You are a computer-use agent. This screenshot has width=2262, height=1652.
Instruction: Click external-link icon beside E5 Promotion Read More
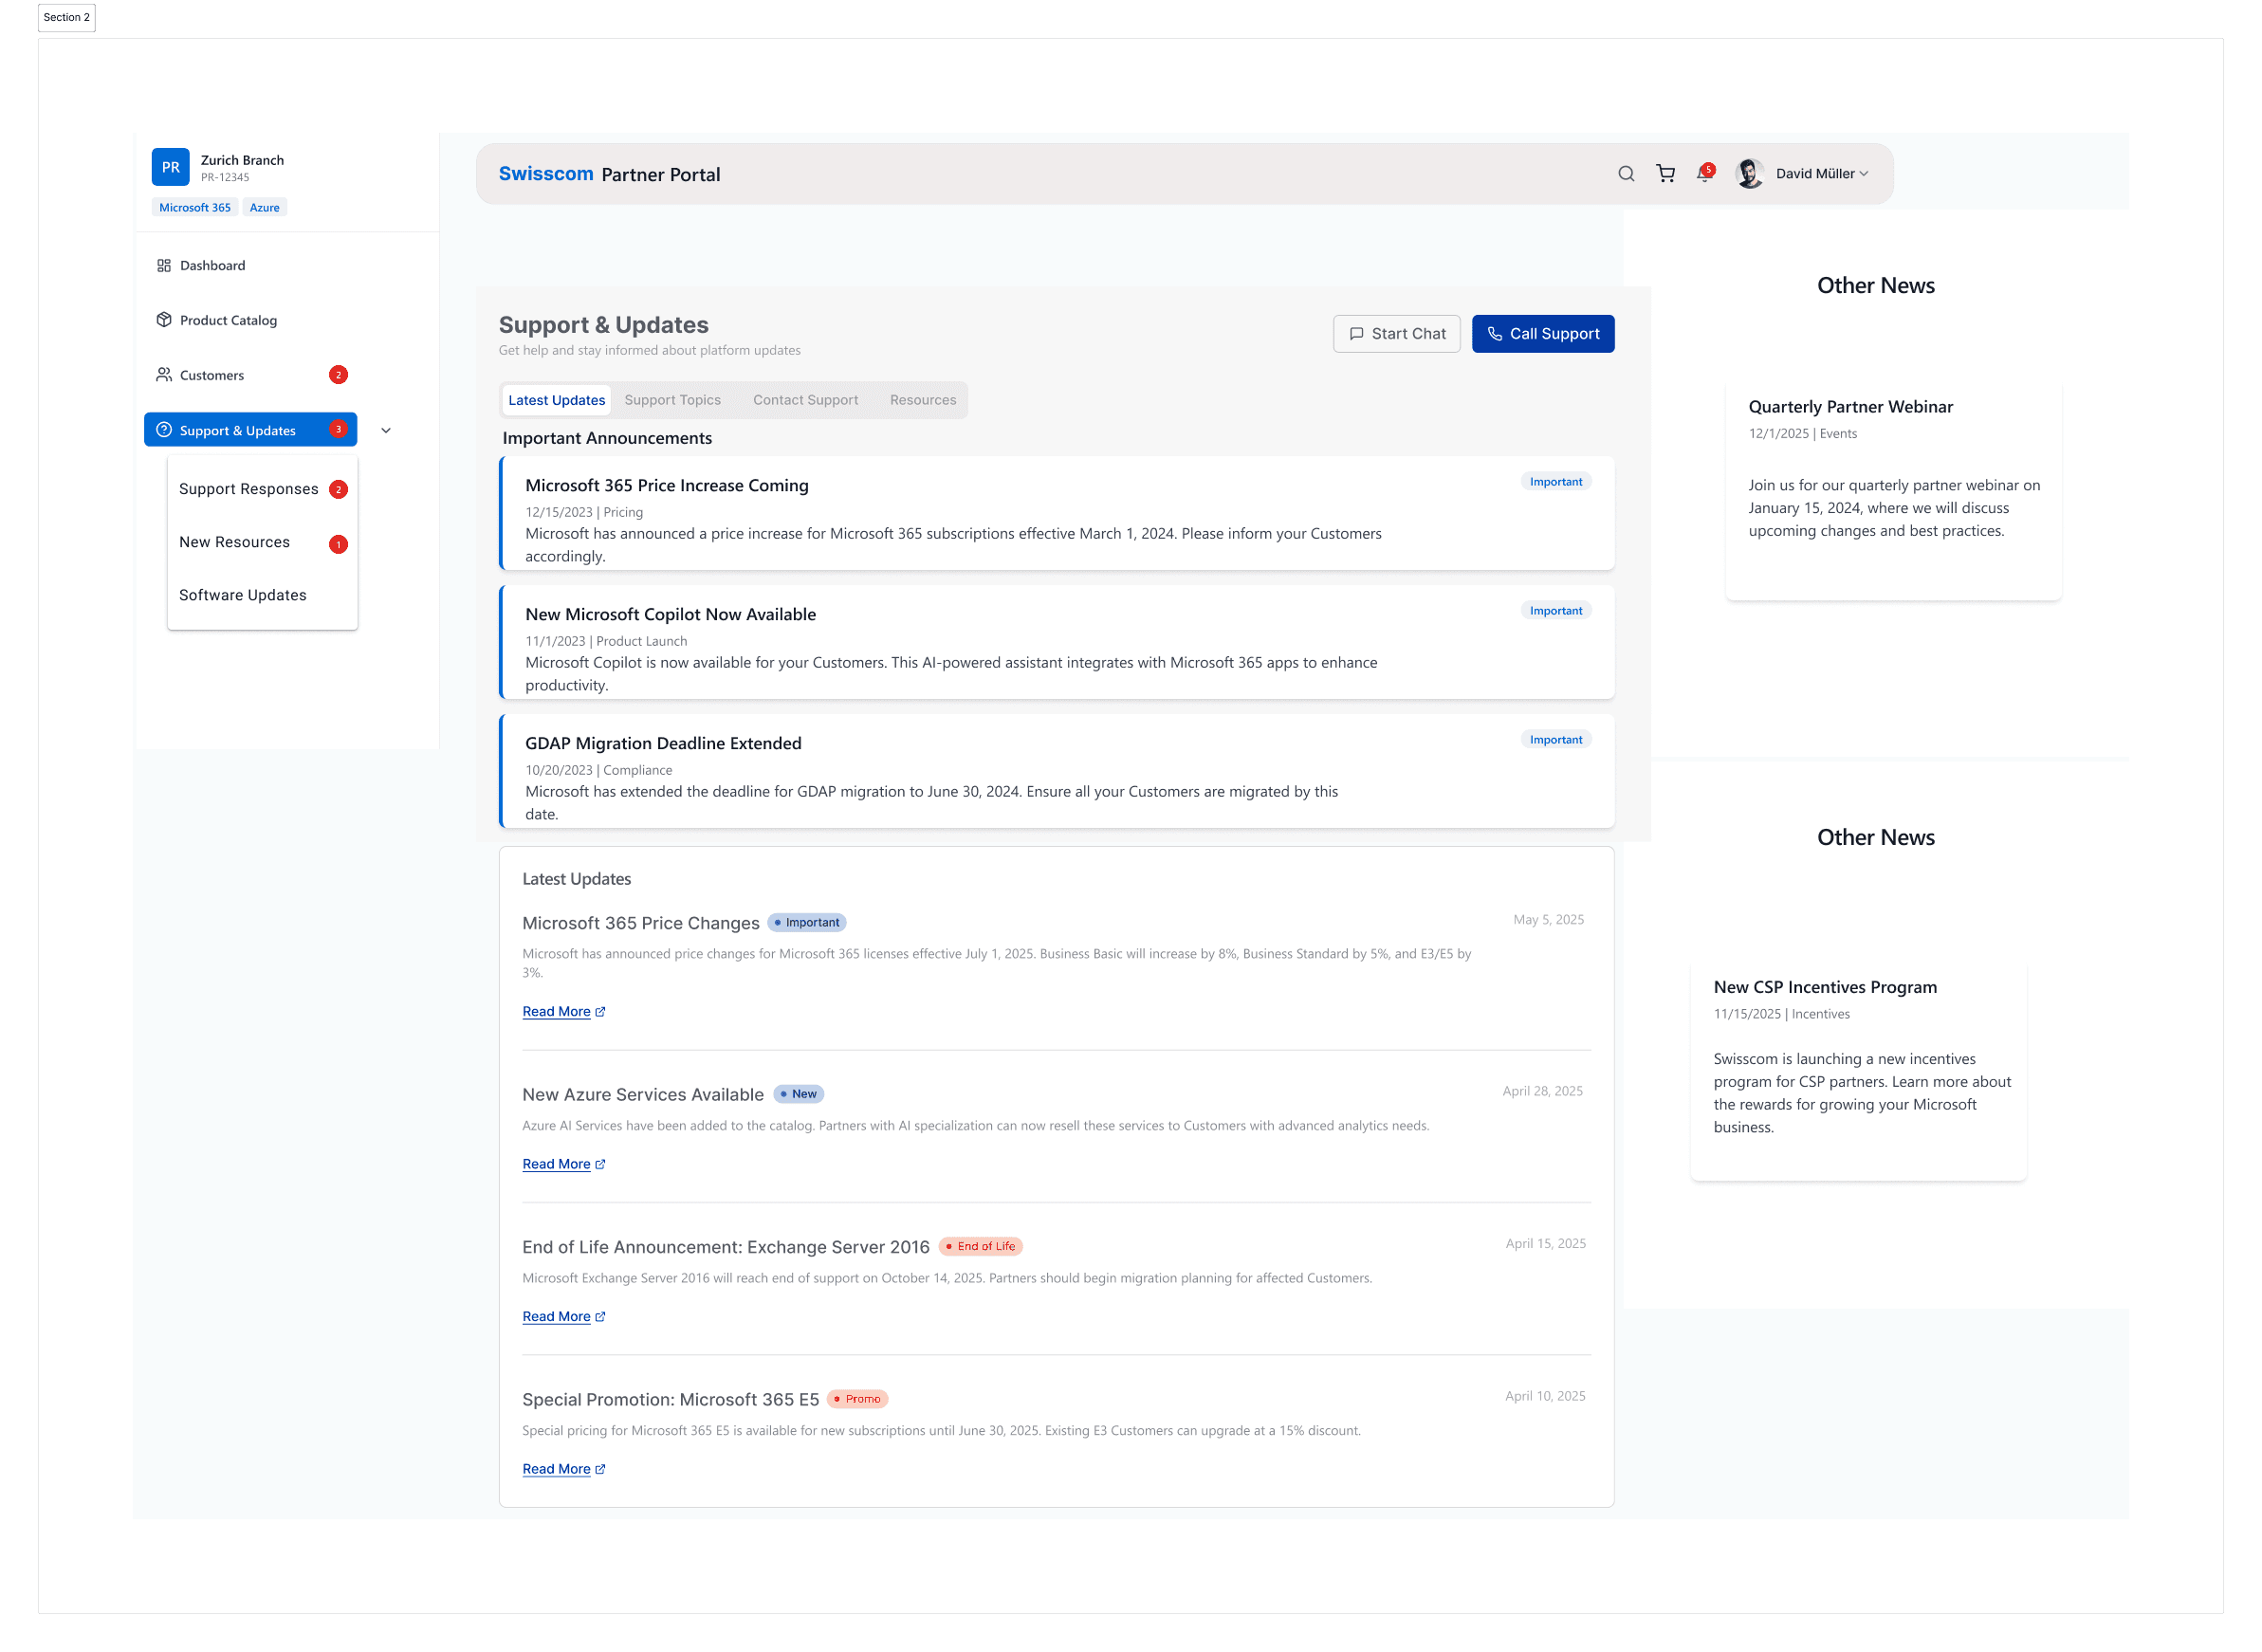pyautogui.click(x=600, y=1469)
